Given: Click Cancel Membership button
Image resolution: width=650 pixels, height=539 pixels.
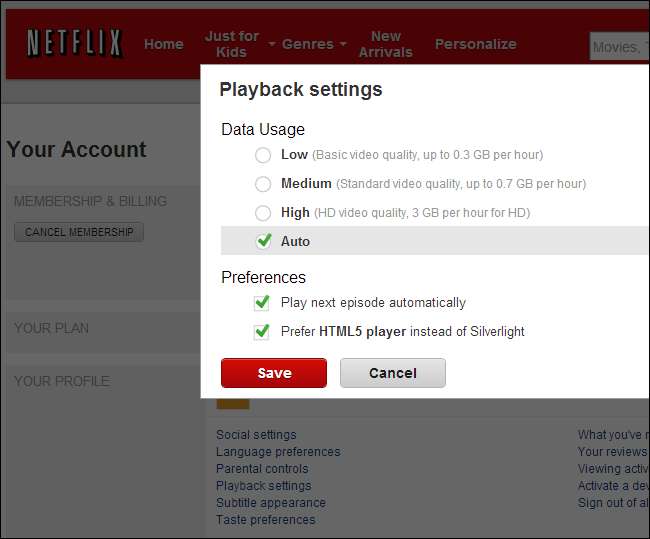Looking at the screenshot, I should (79, 232).
